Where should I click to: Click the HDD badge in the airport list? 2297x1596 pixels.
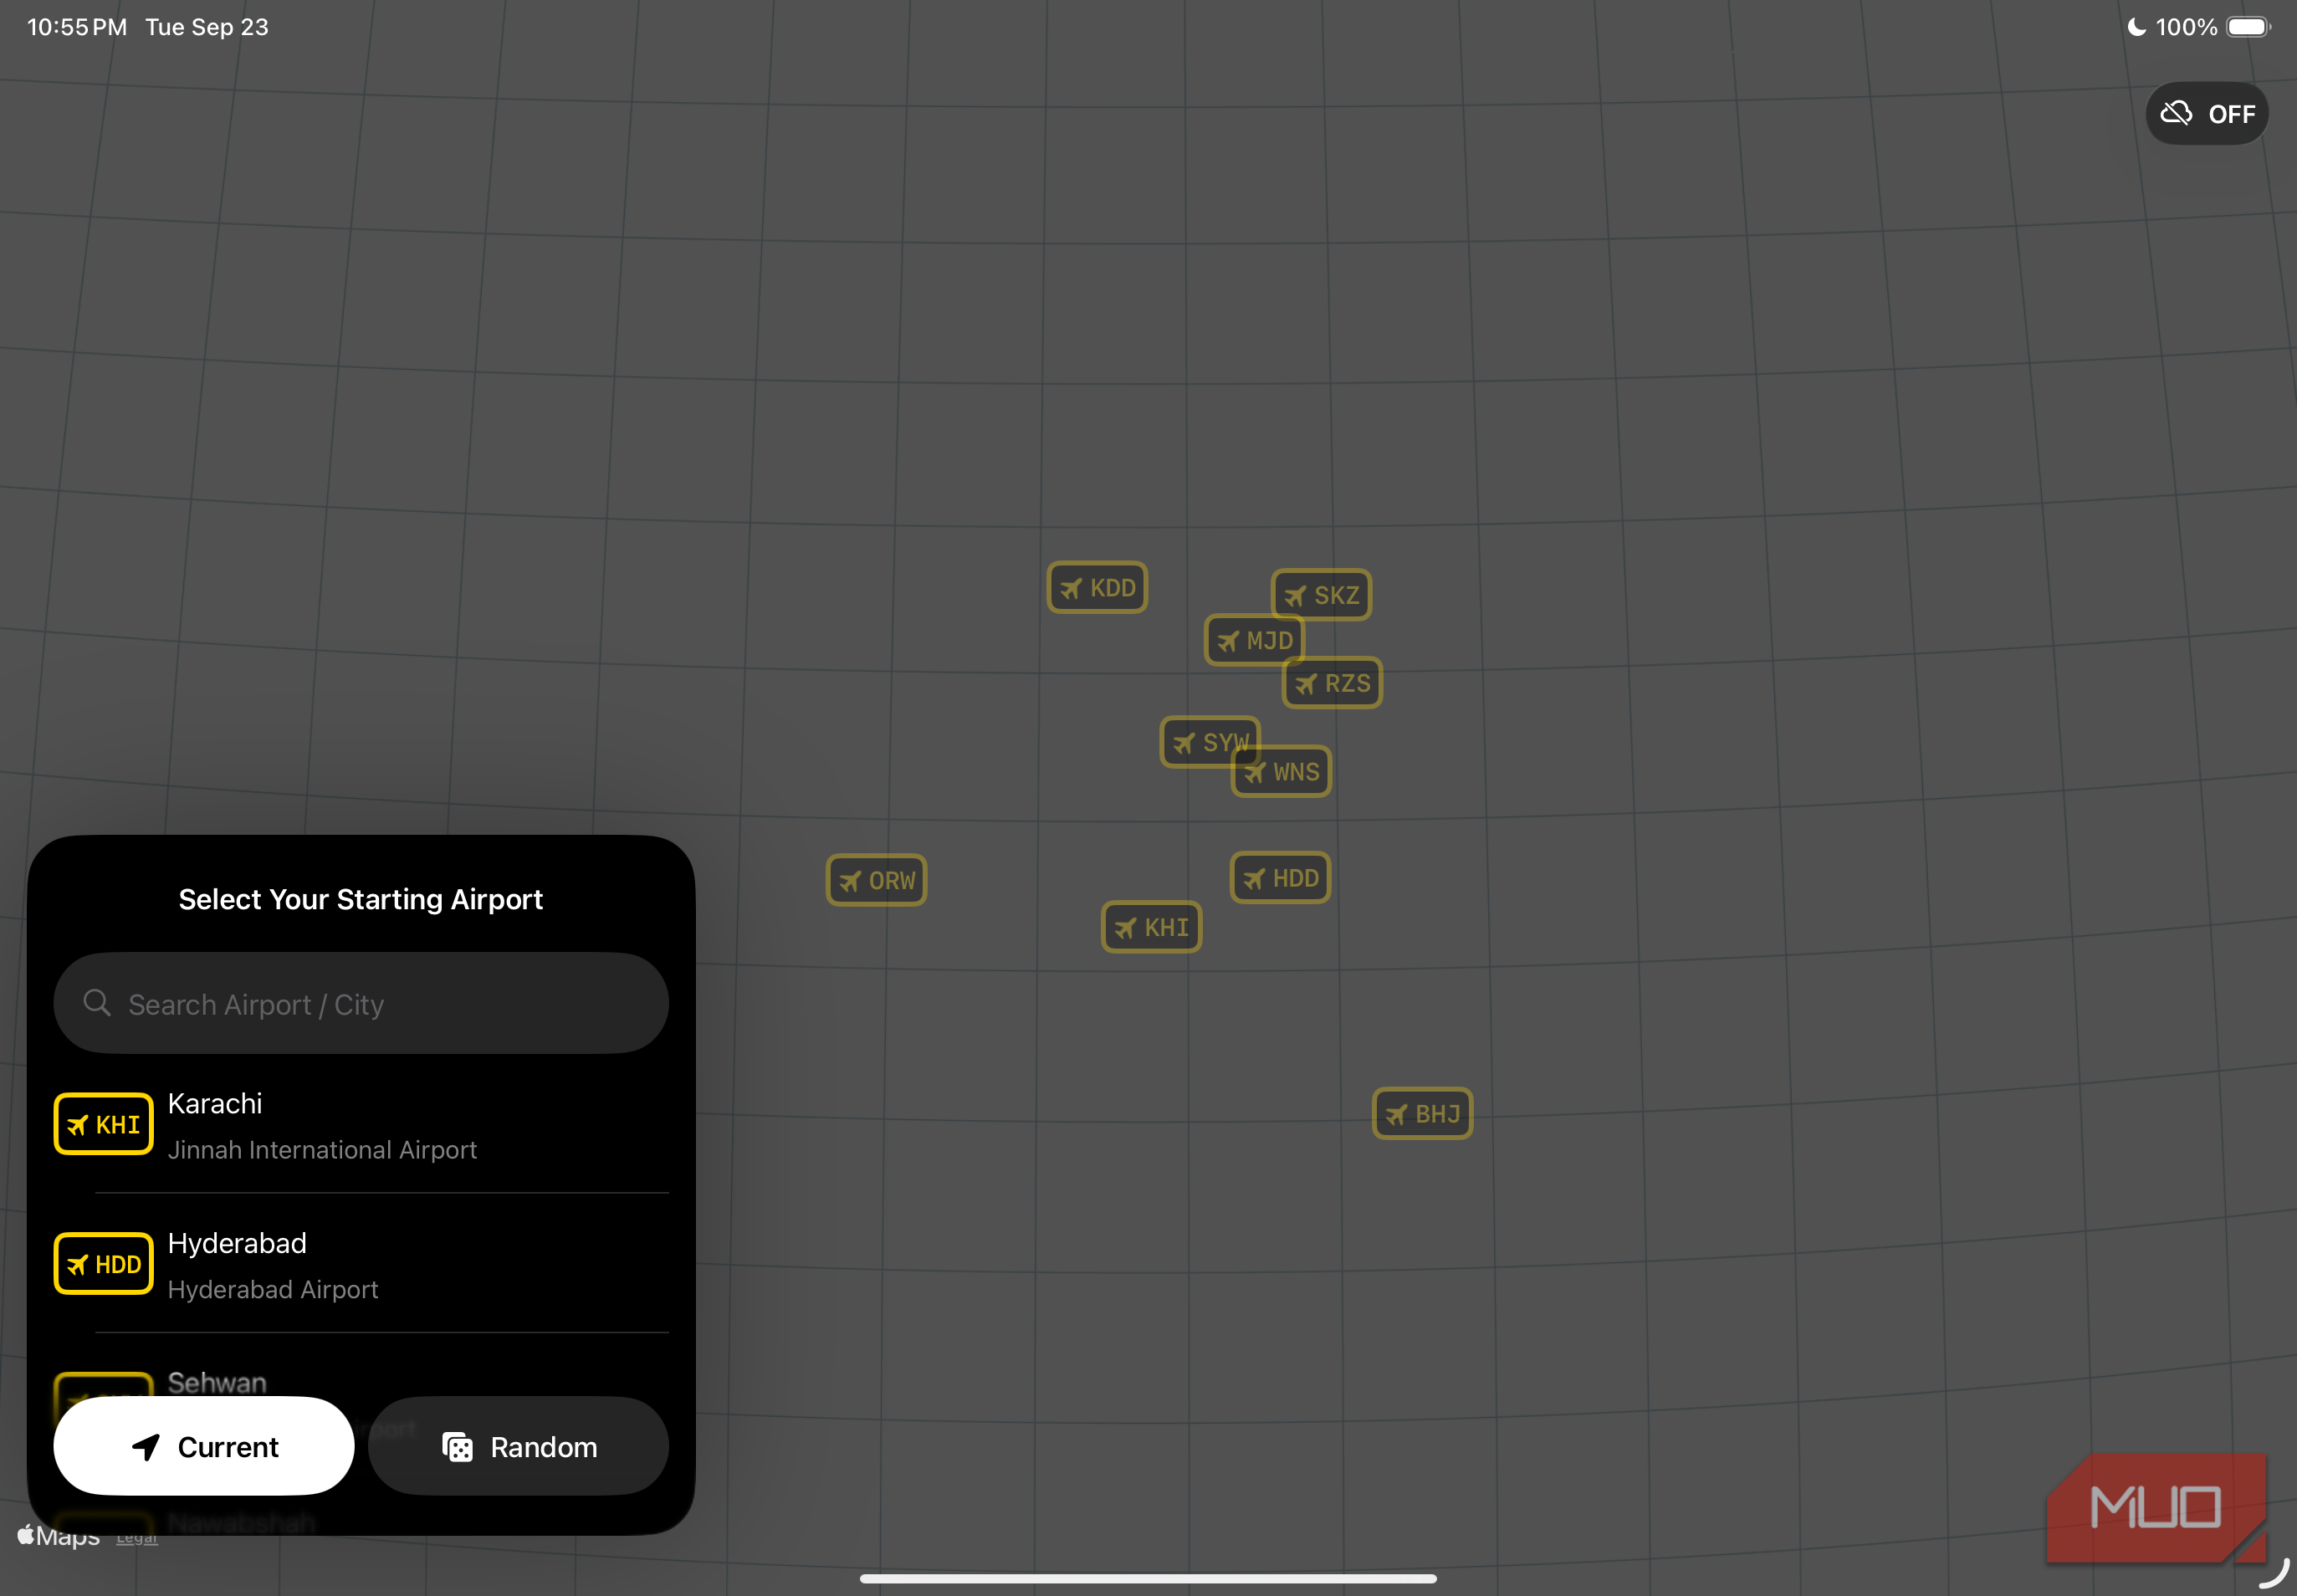pyautogui.click(x=104, y=1264)
